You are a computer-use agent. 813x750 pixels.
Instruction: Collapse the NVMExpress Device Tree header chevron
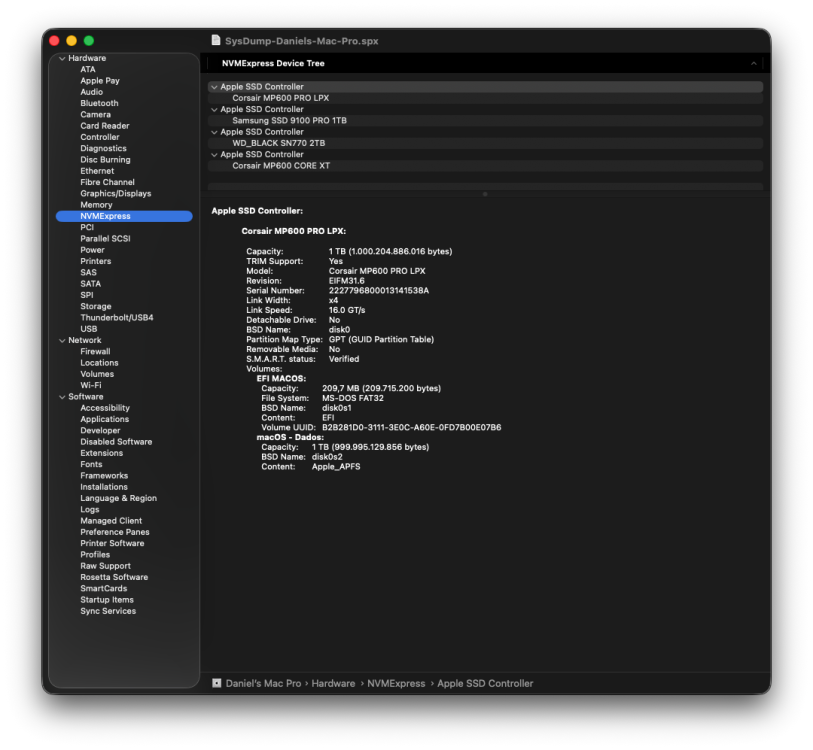point(753,63)
